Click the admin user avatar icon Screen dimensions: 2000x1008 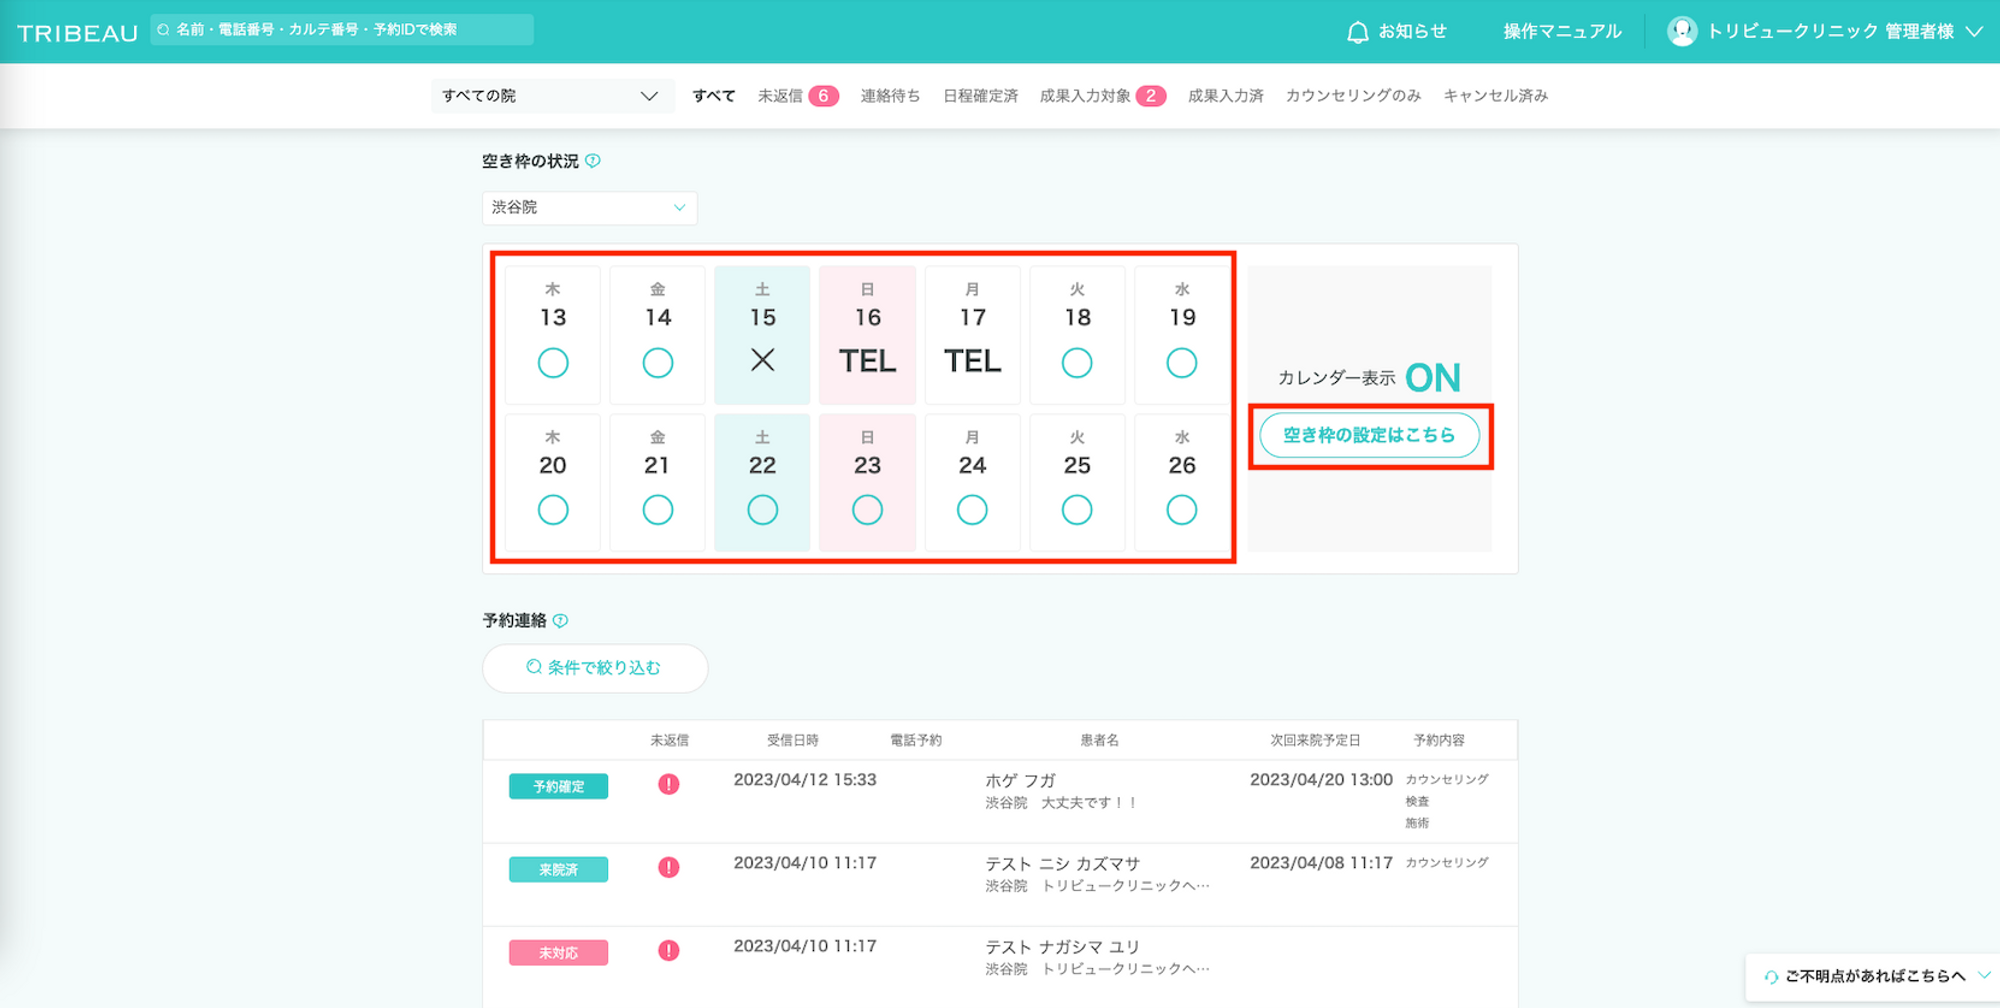click(x=1681, y=32)
